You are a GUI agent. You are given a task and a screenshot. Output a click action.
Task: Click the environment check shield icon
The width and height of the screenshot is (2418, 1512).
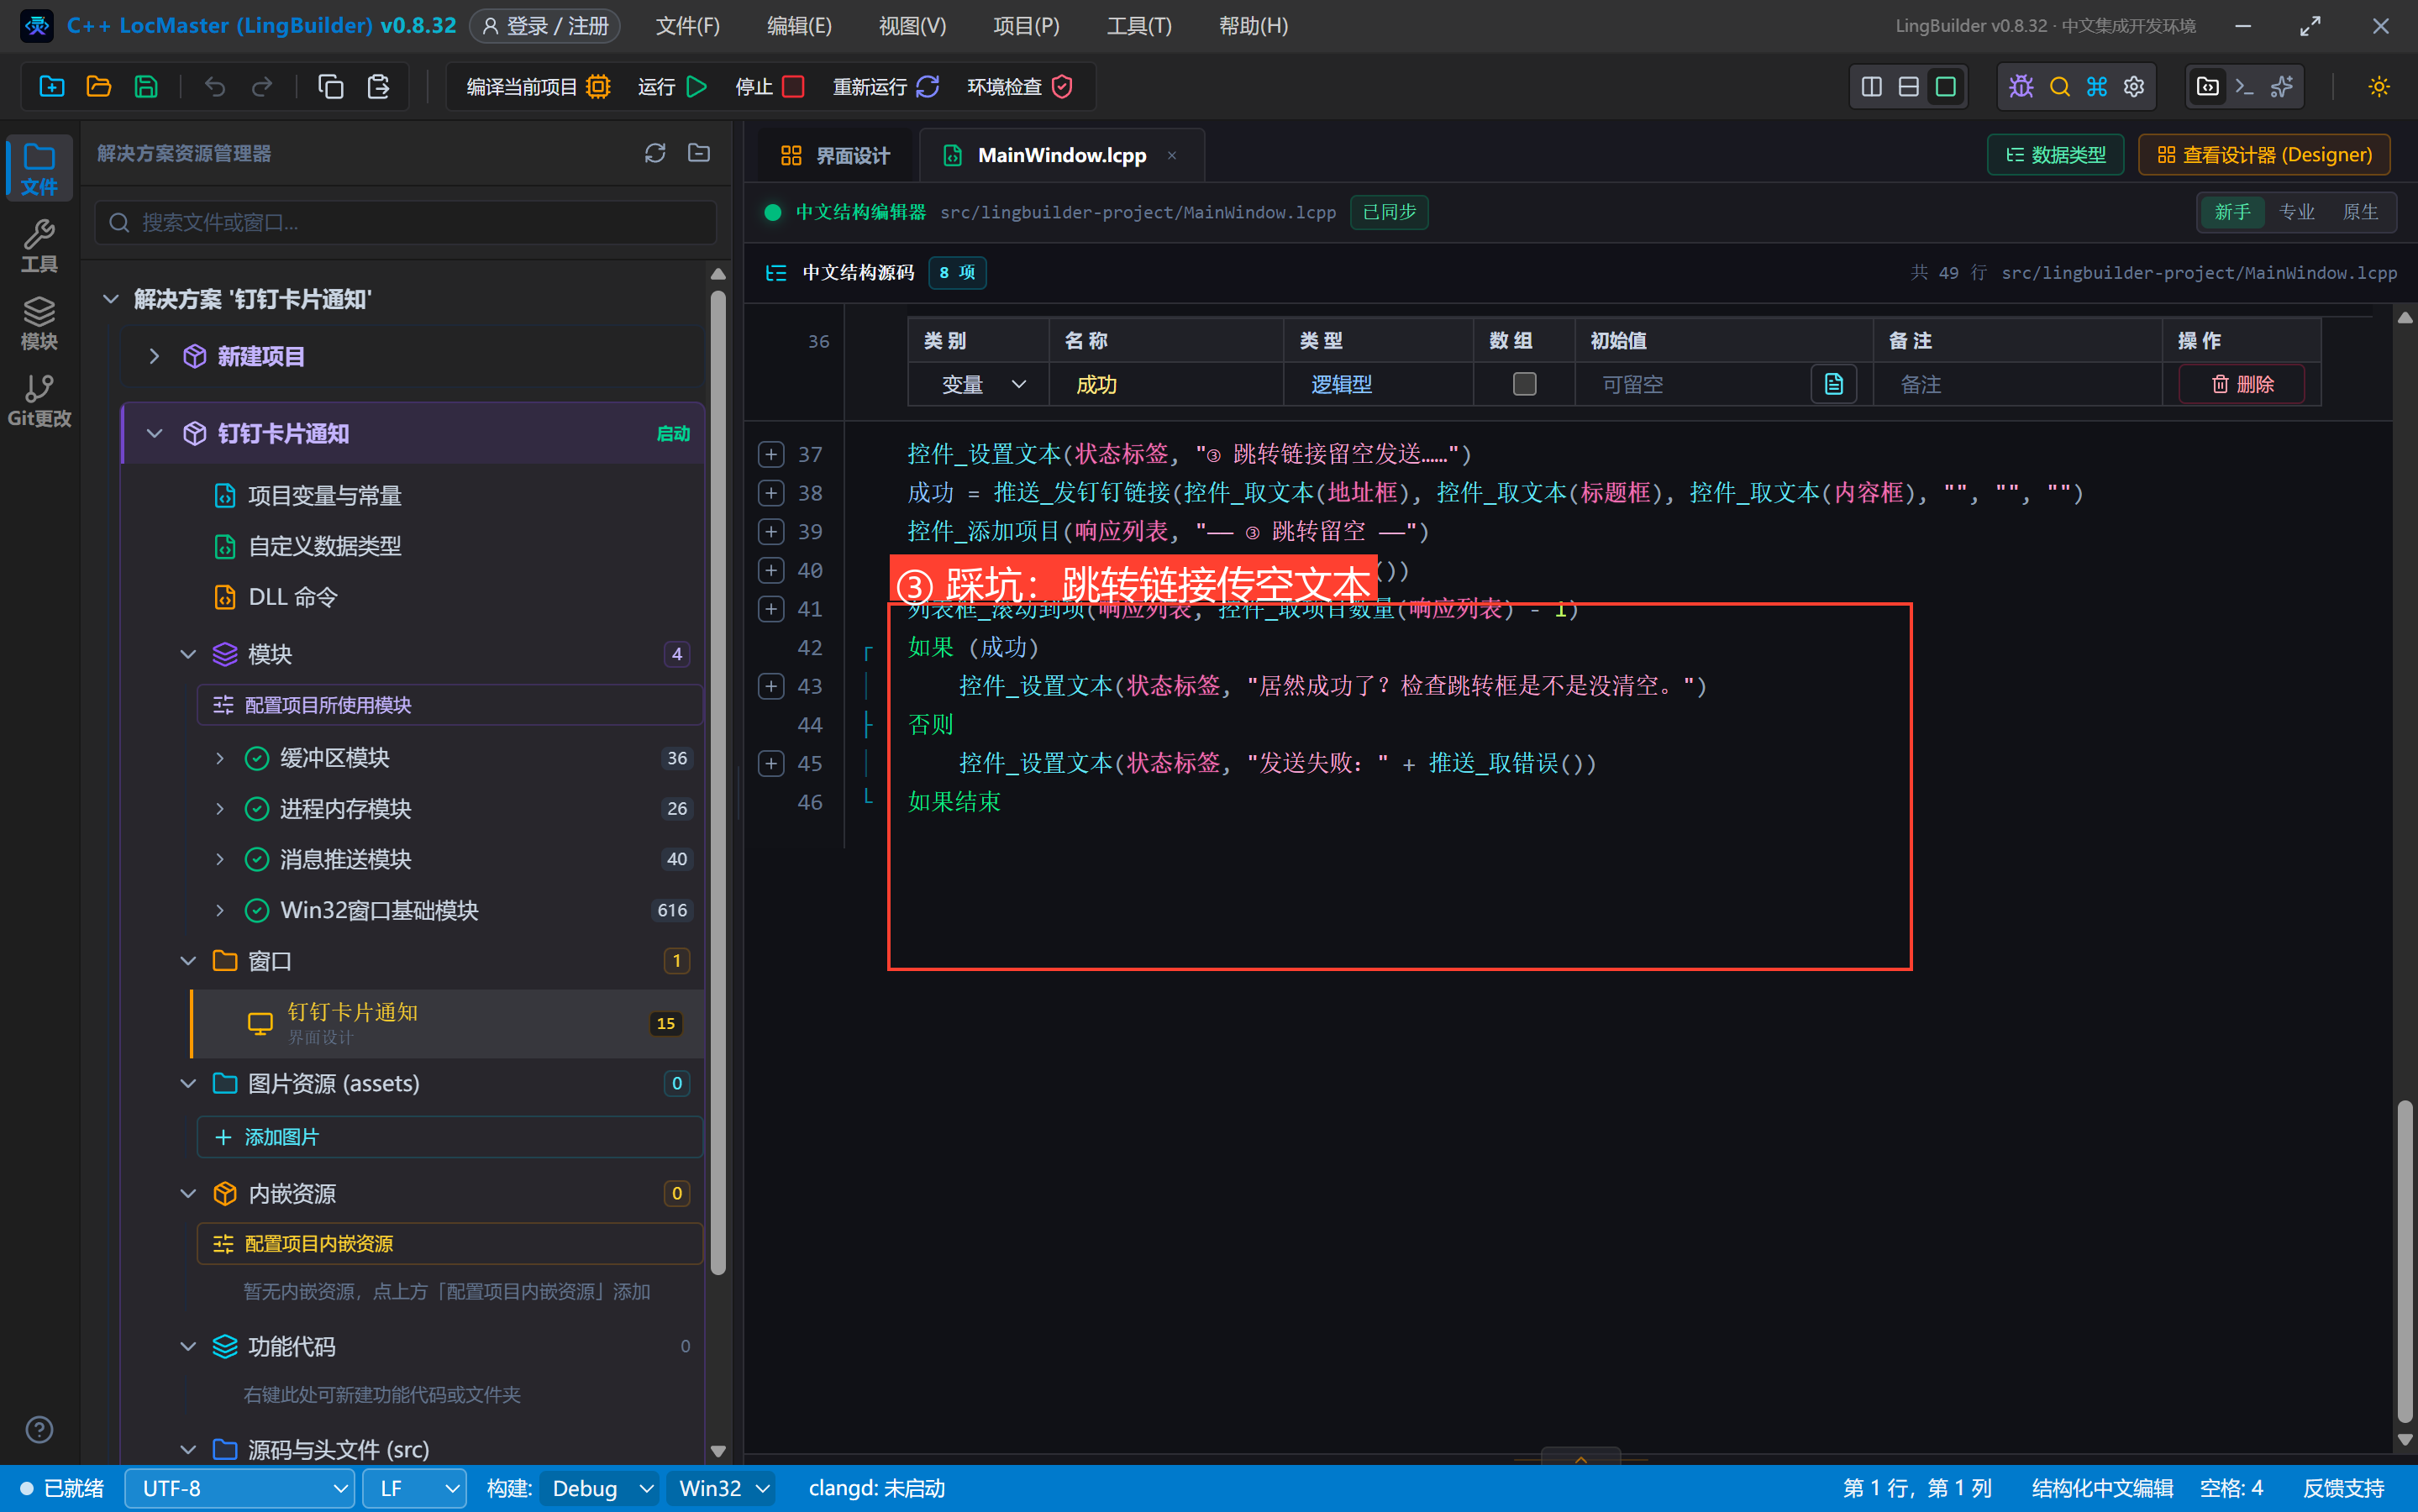pos(1062,87)
